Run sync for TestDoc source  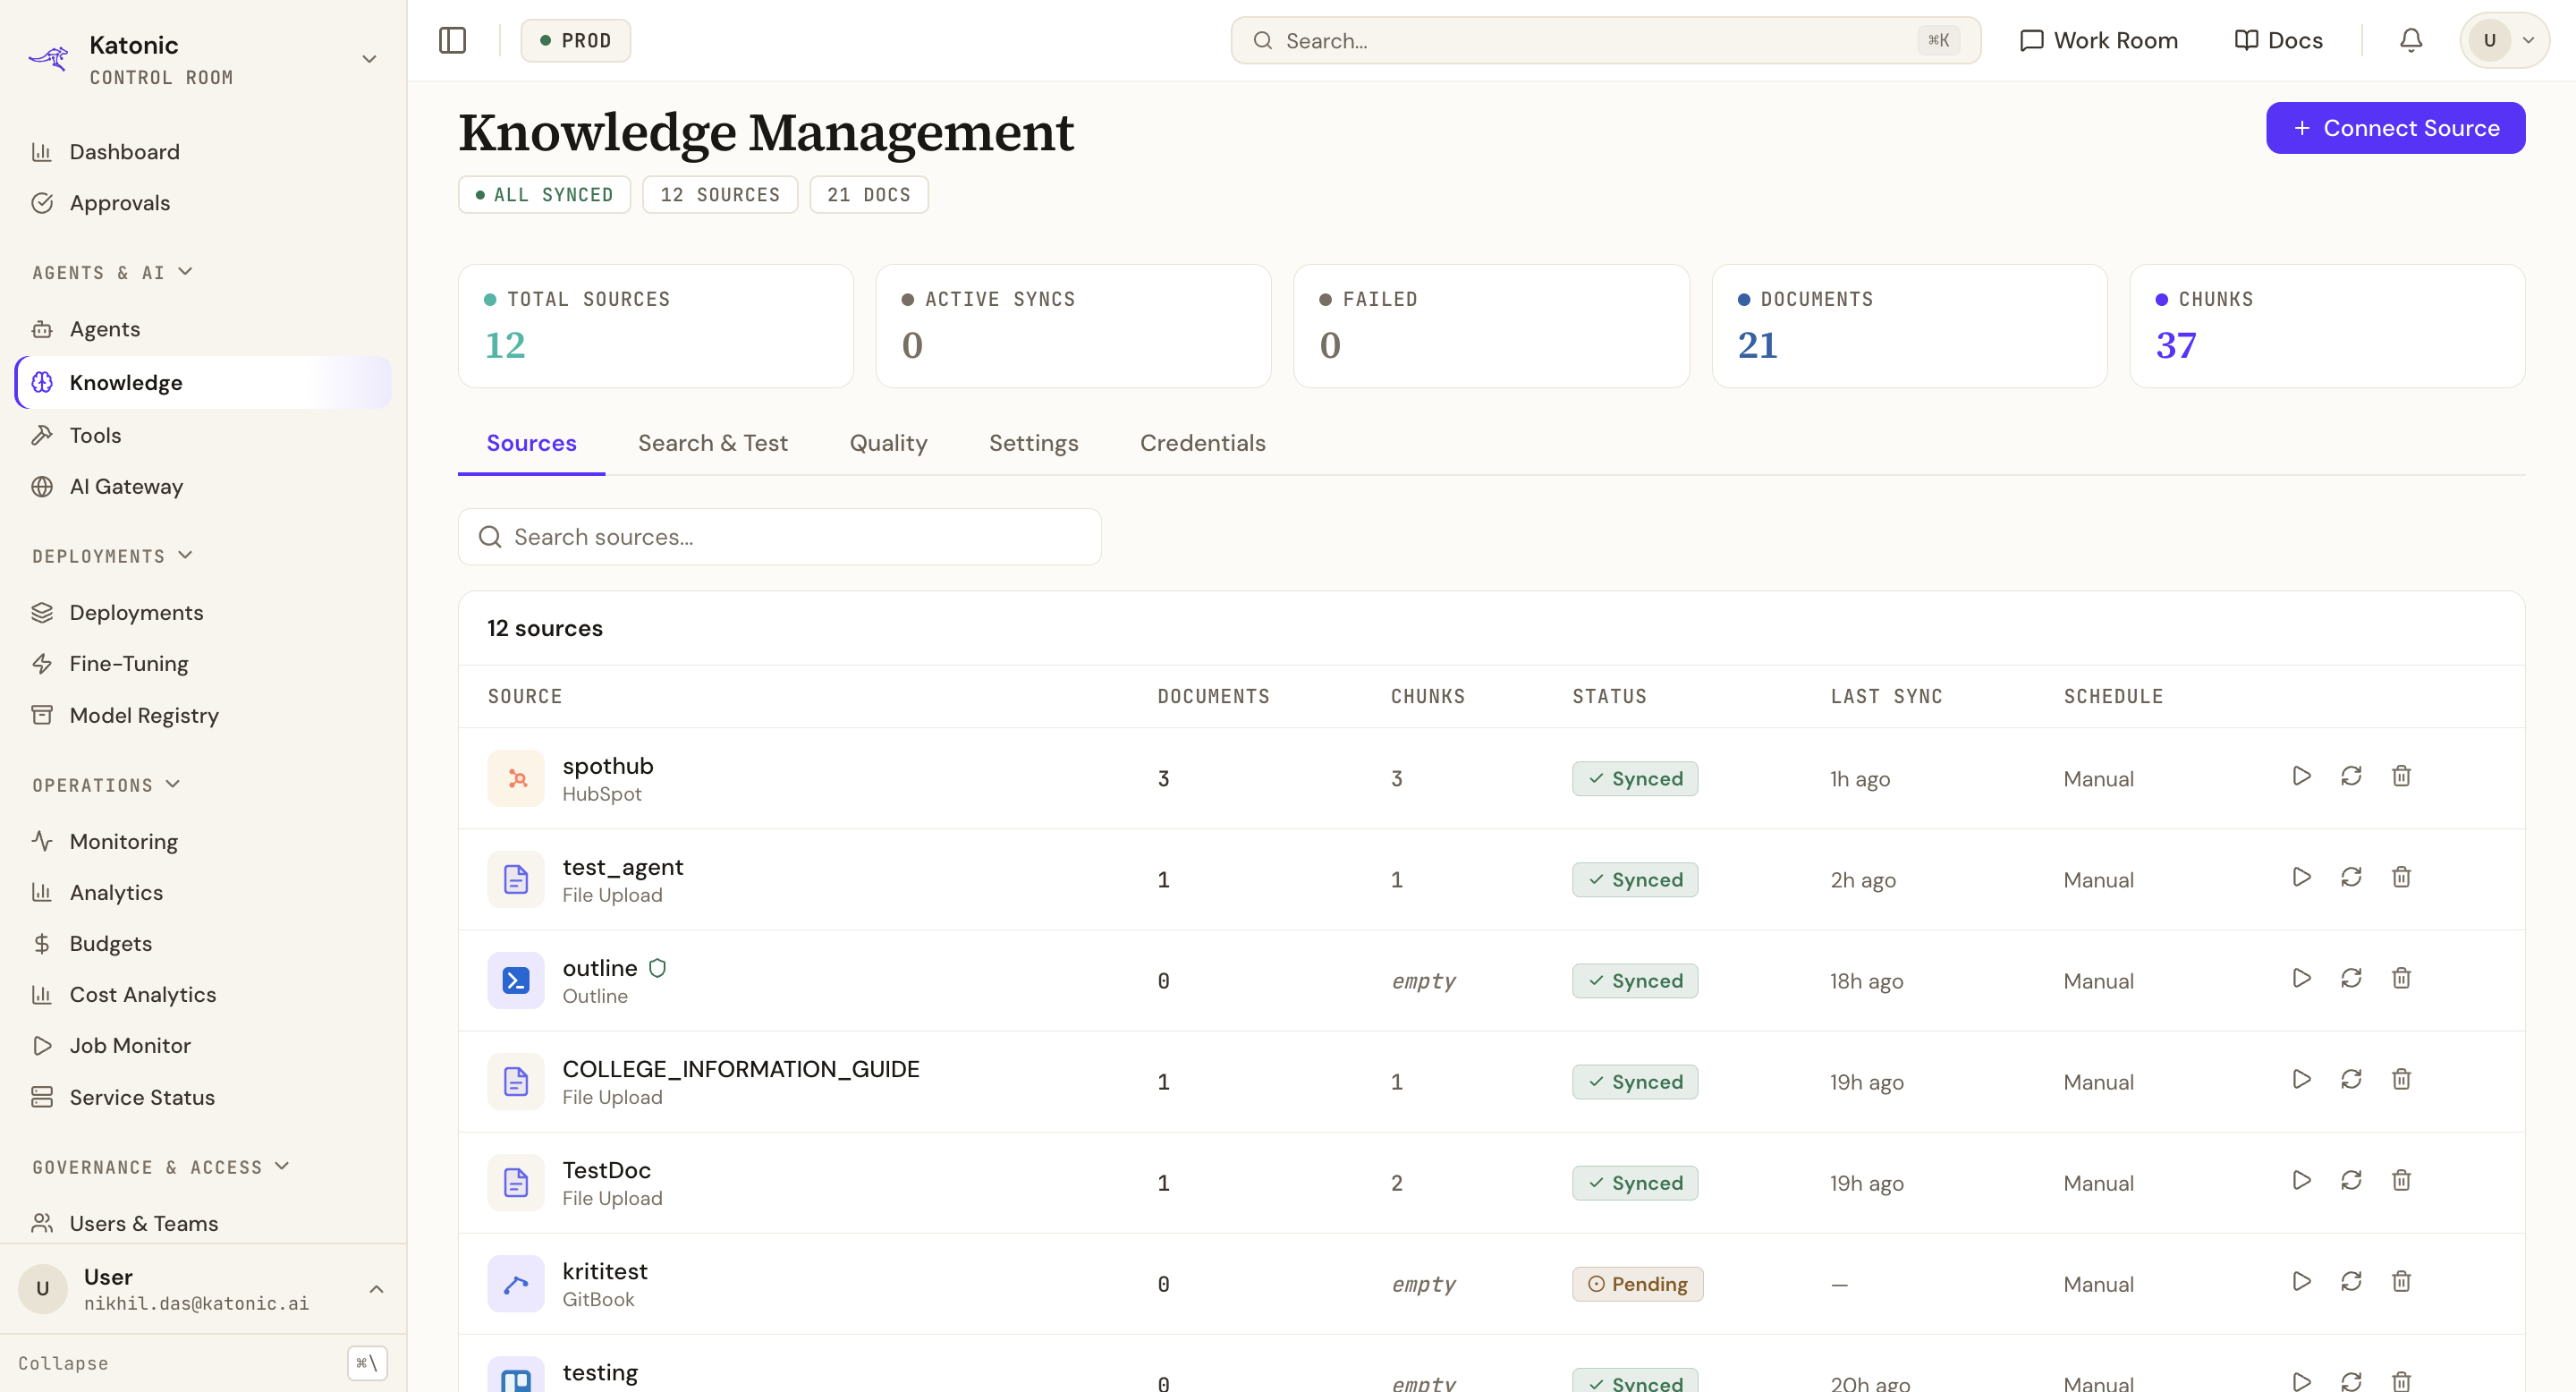click(2301, 1180)
